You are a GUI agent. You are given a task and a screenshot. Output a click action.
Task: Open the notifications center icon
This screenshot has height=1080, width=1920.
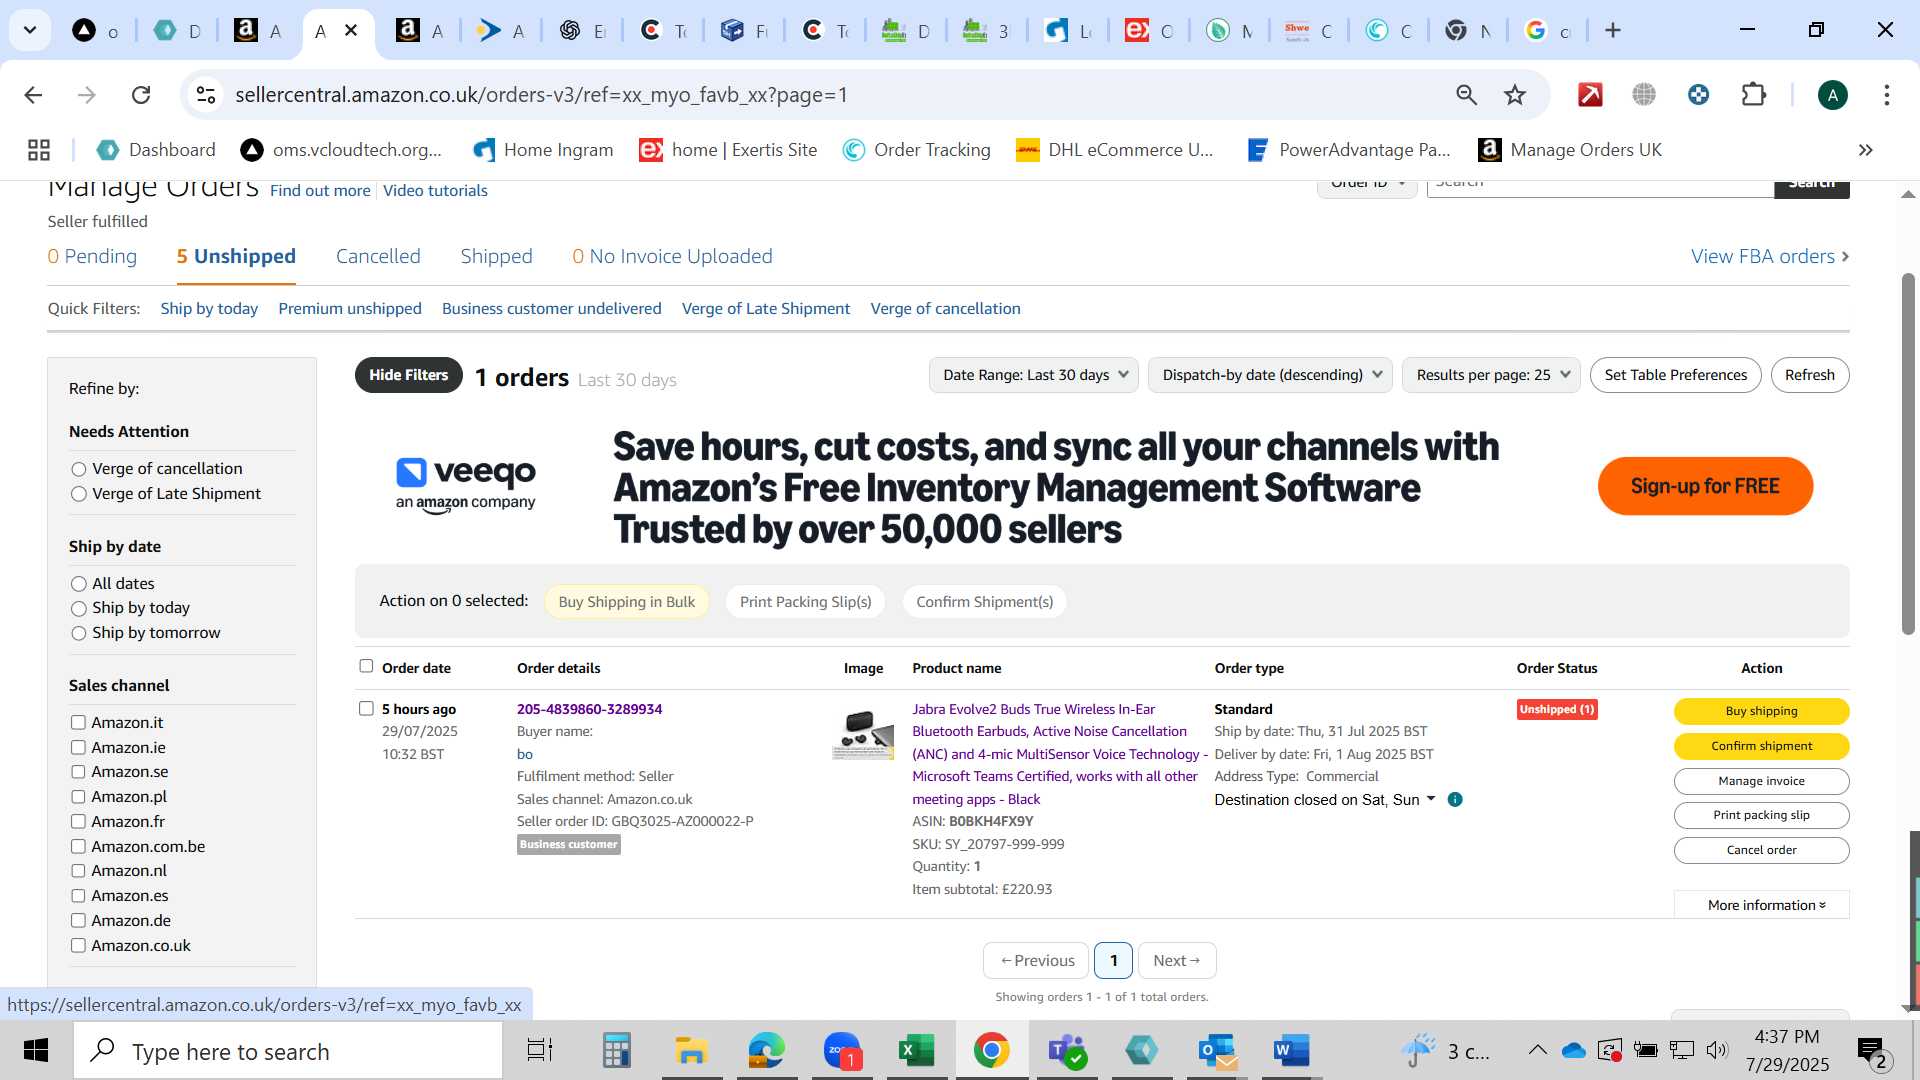coord(1872,1051)
